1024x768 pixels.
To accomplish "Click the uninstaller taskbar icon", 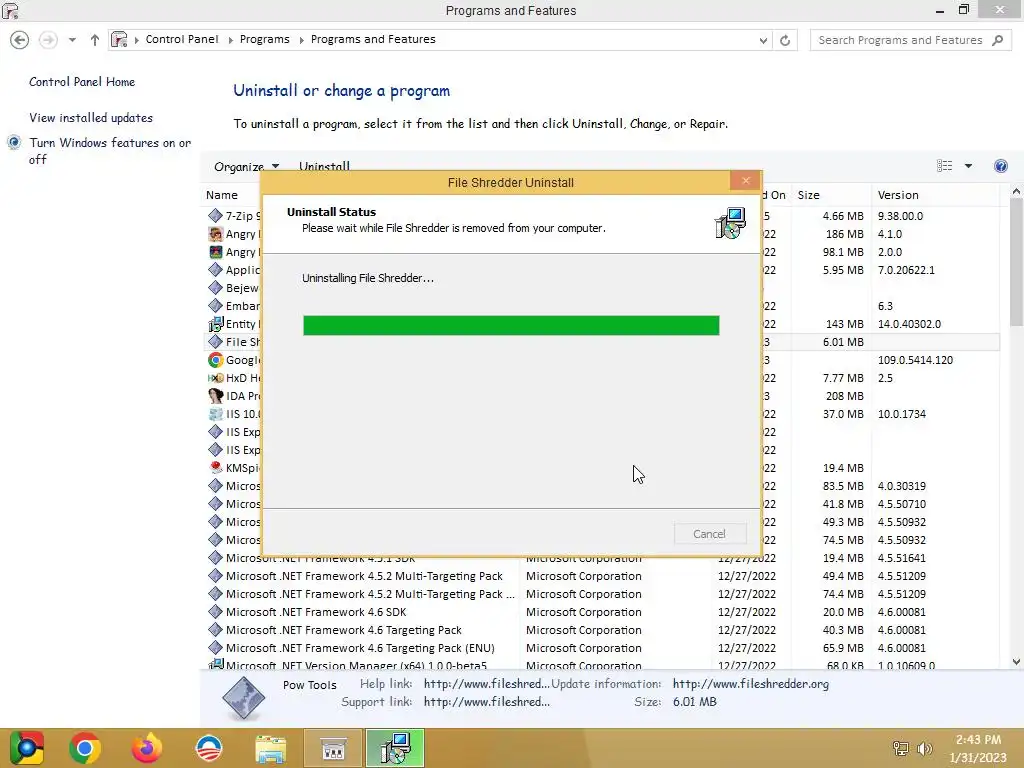I will (395, 748).
